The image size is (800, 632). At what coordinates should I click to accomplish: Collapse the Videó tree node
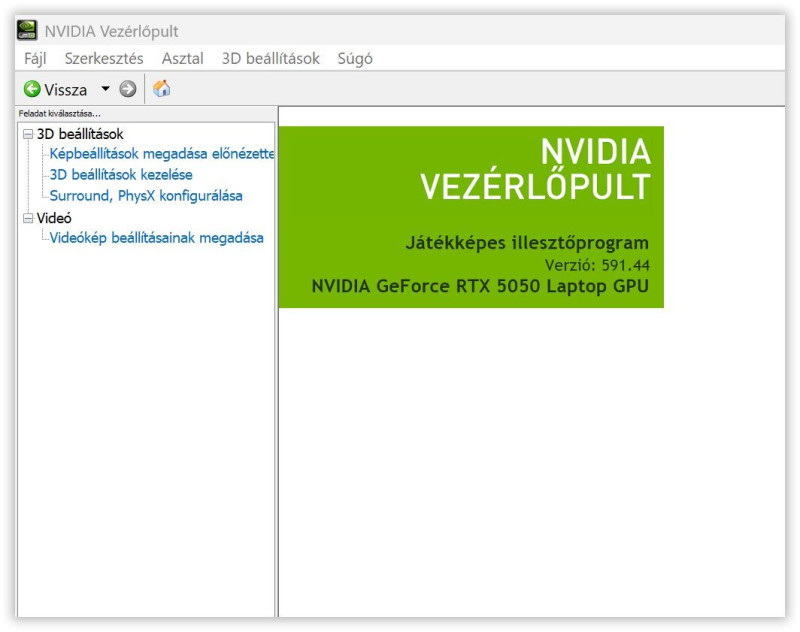pyautogui.click(x=28, y=218)
